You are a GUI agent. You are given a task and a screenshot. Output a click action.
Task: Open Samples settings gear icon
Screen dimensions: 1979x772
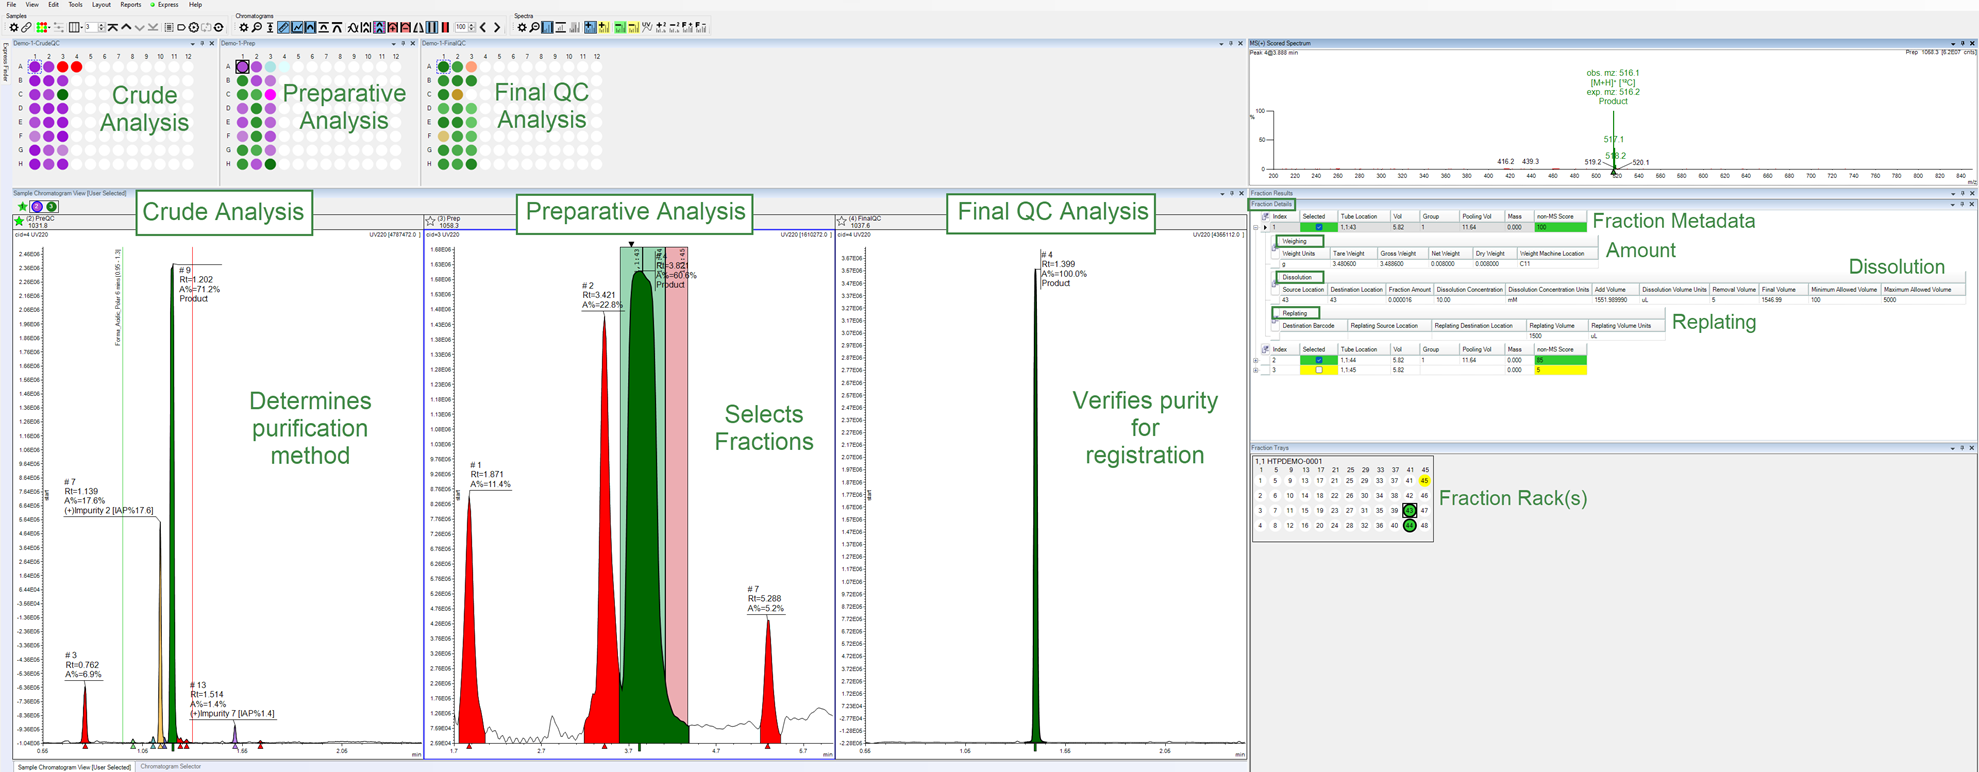pos(14,27)
